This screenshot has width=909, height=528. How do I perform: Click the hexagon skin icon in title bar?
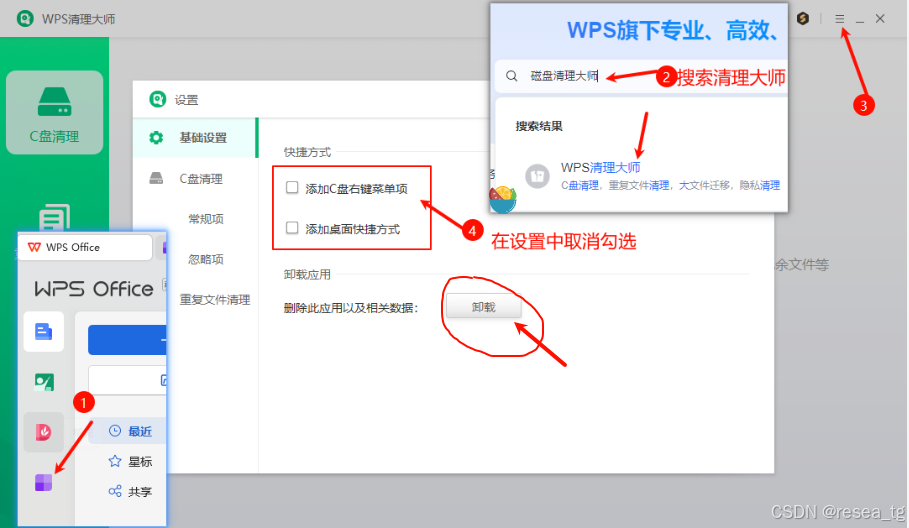tap(803, 19)
